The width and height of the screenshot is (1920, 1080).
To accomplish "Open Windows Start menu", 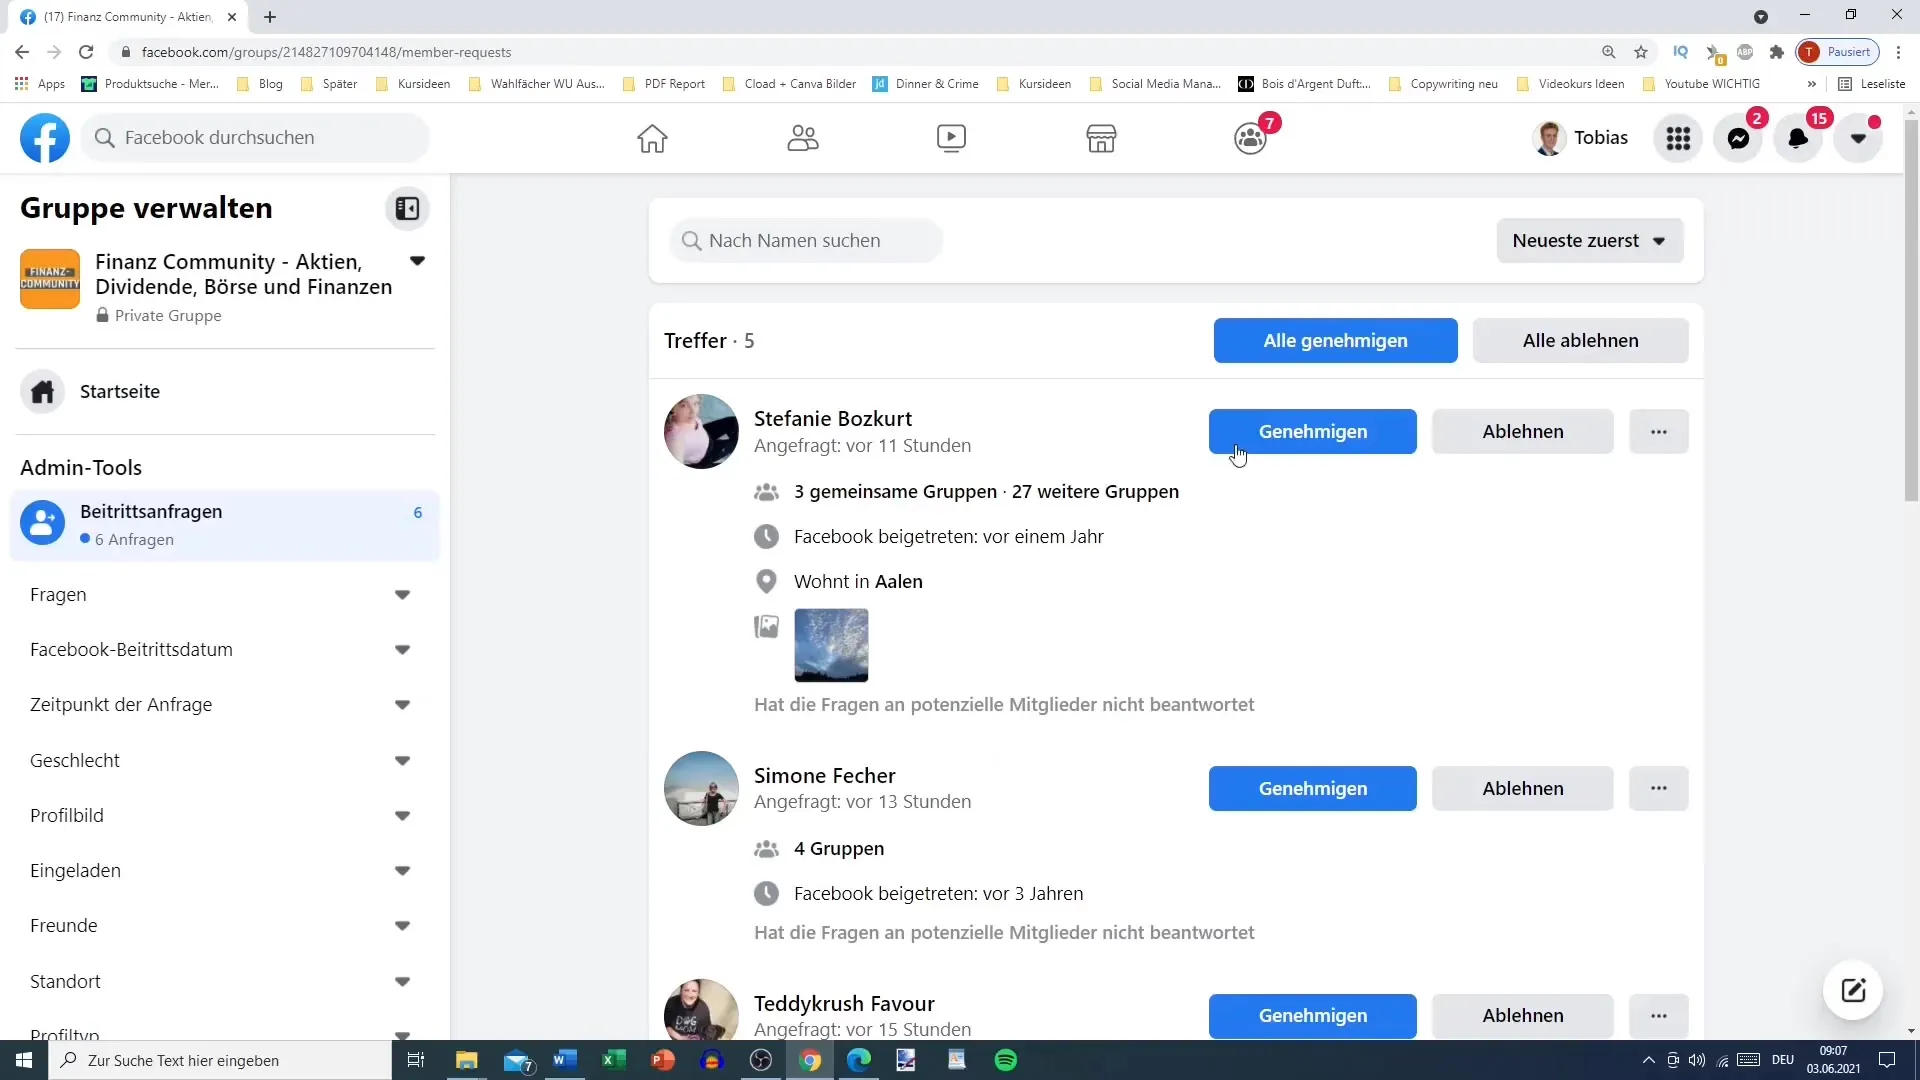I will click(x=24, y=1060).
